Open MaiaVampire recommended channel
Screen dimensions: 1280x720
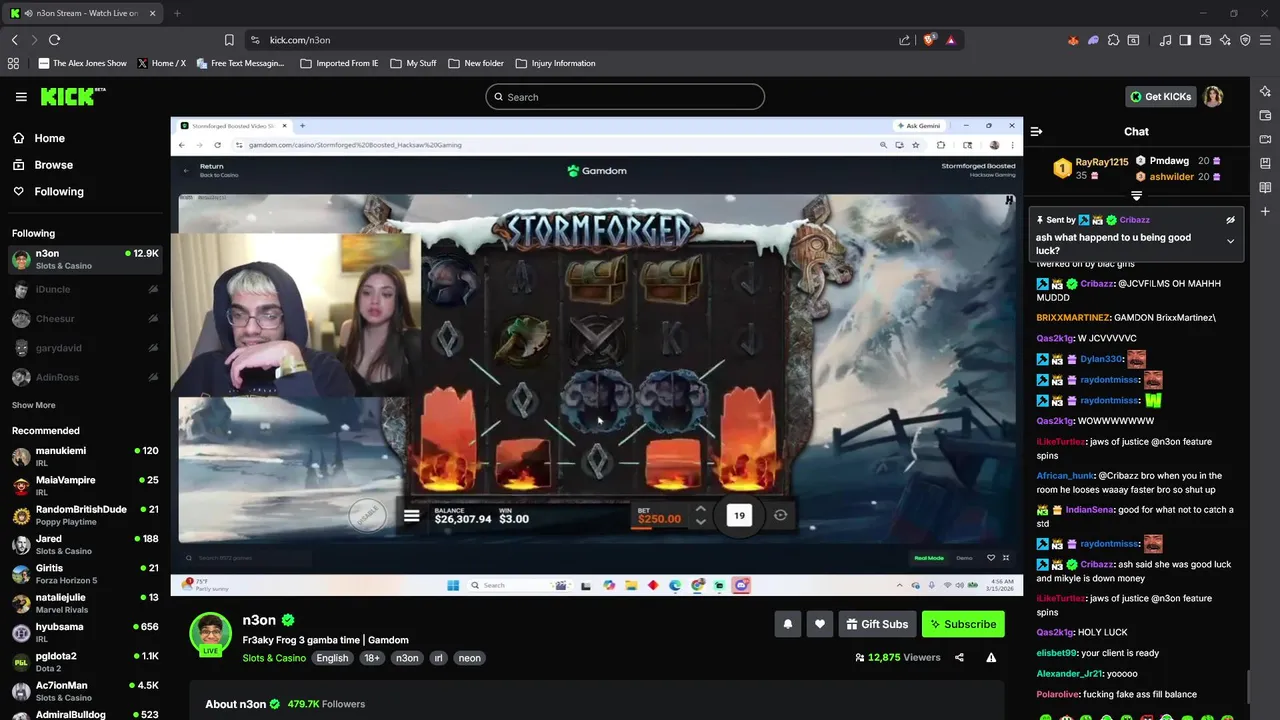click(85, 486)
